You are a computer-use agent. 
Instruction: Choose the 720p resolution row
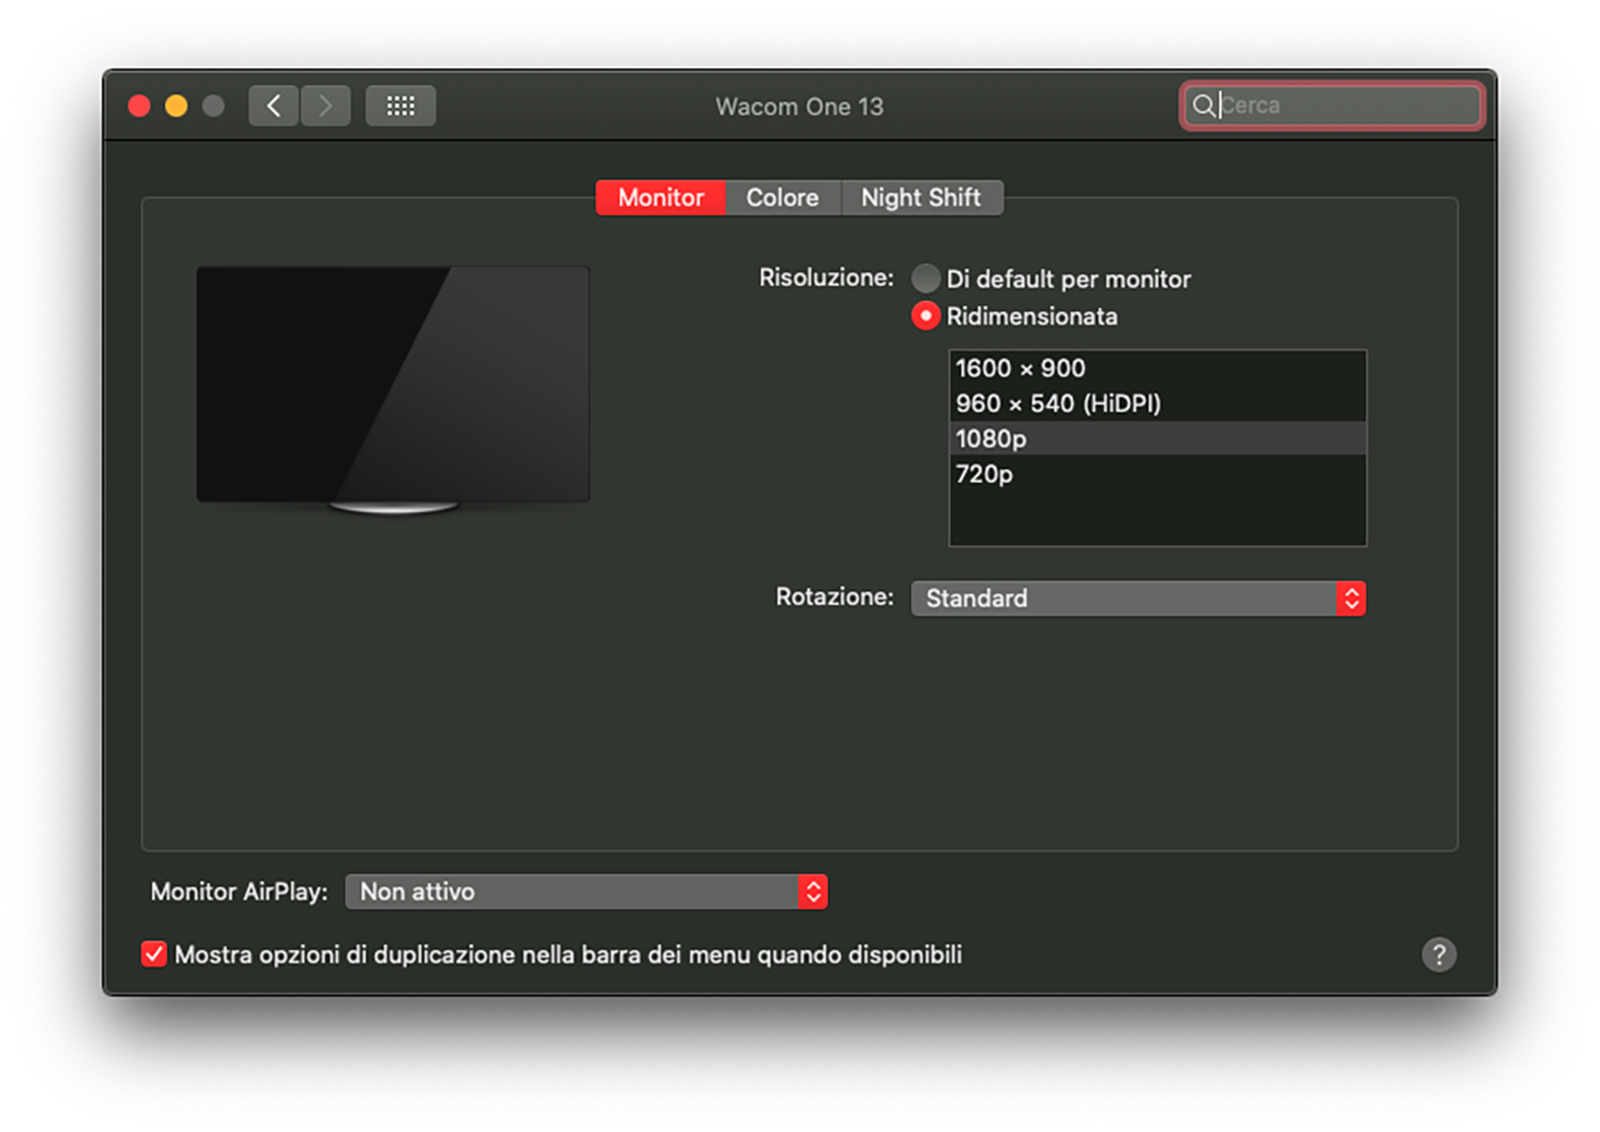point(1157,474)
